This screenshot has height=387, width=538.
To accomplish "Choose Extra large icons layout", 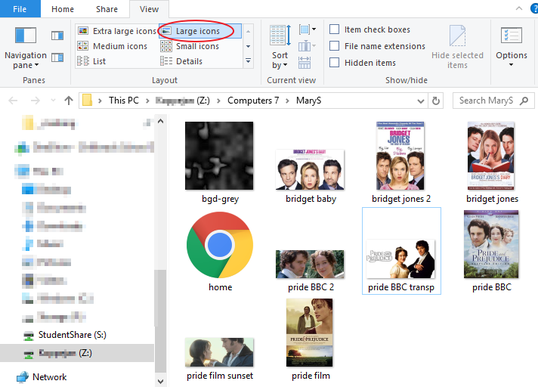I will (x=117, y=31).
